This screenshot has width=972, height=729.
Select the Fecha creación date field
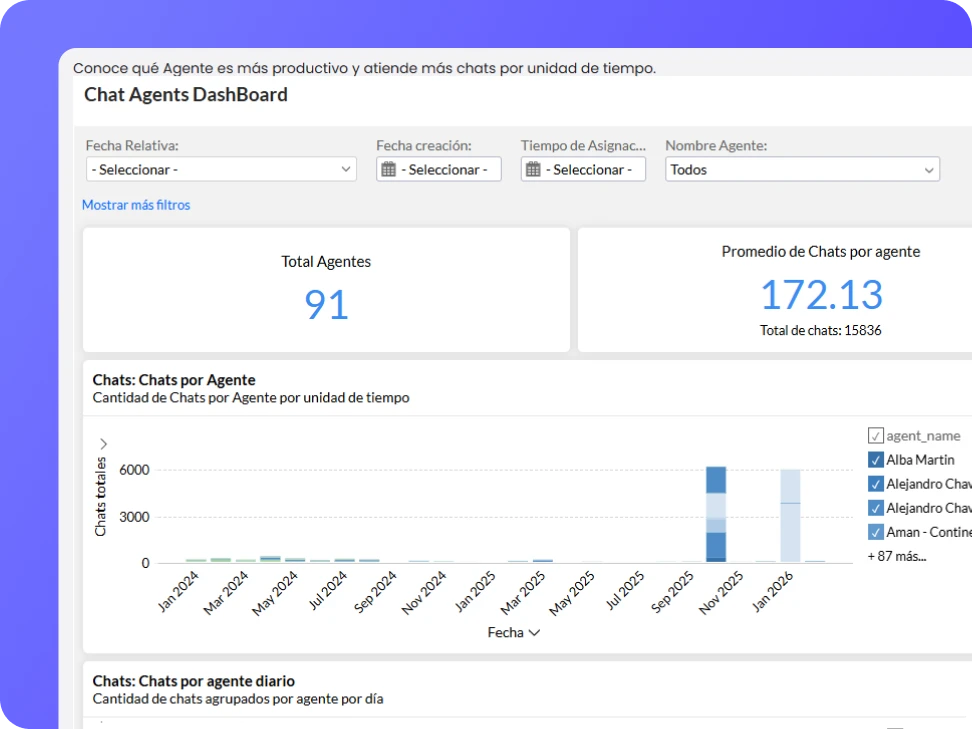(x=447, y=170)
